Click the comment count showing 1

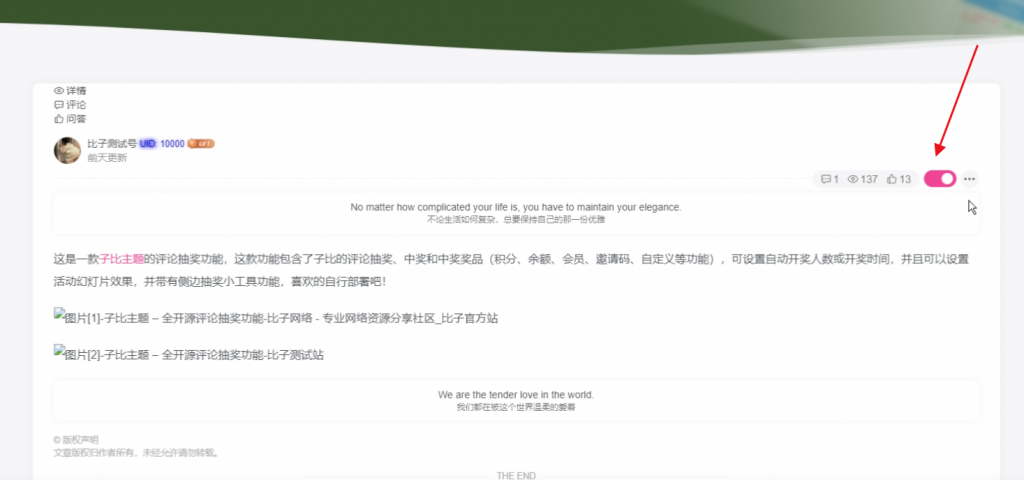(x=829, y=179)
